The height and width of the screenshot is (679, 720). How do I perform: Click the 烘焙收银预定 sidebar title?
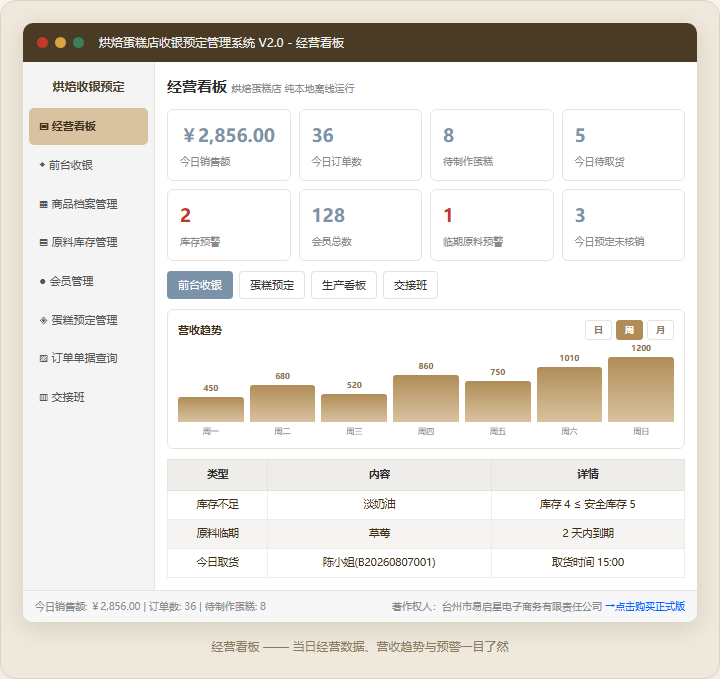coord(88,87)
